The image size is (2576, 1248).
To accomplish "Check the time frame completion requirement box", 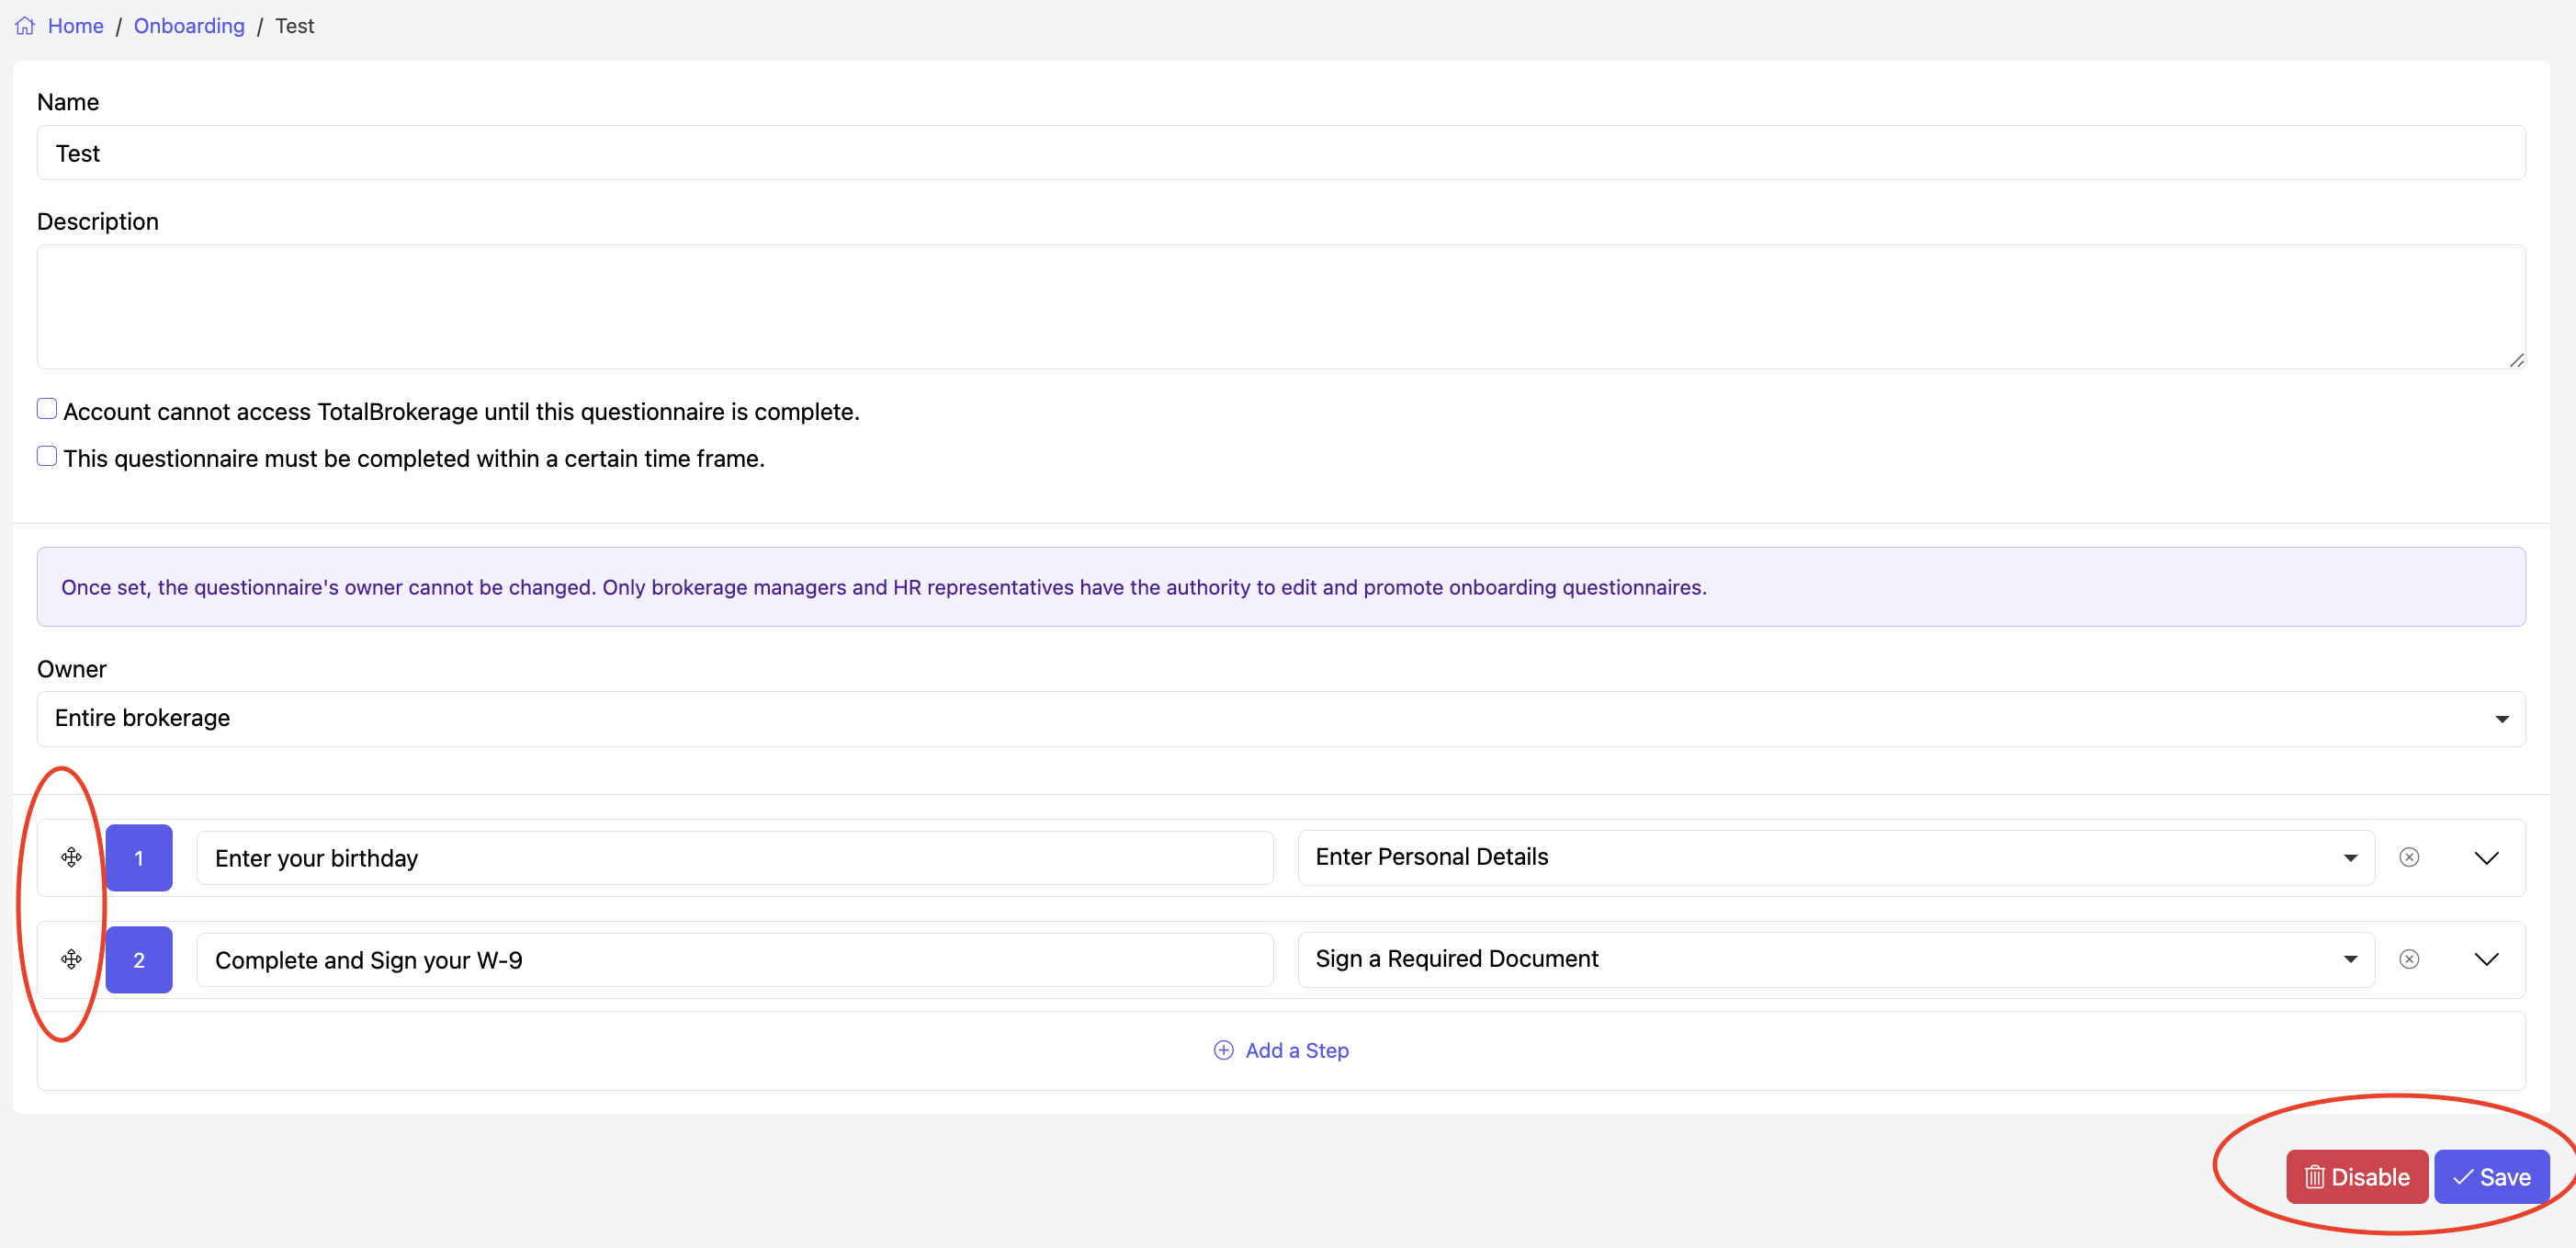I will point(47,456).
